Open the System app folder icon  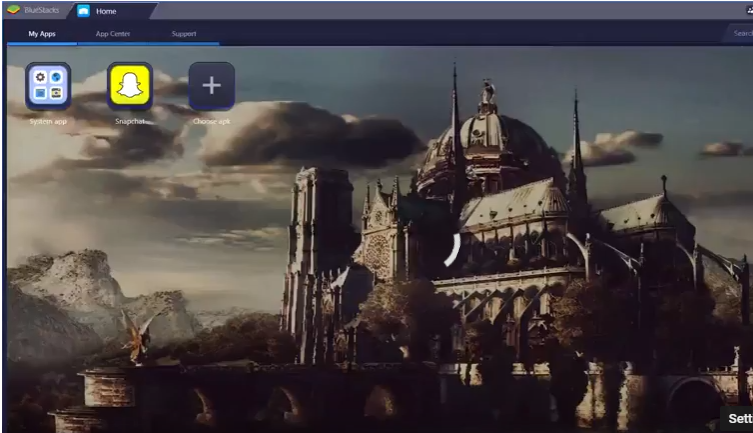(48, 86)
